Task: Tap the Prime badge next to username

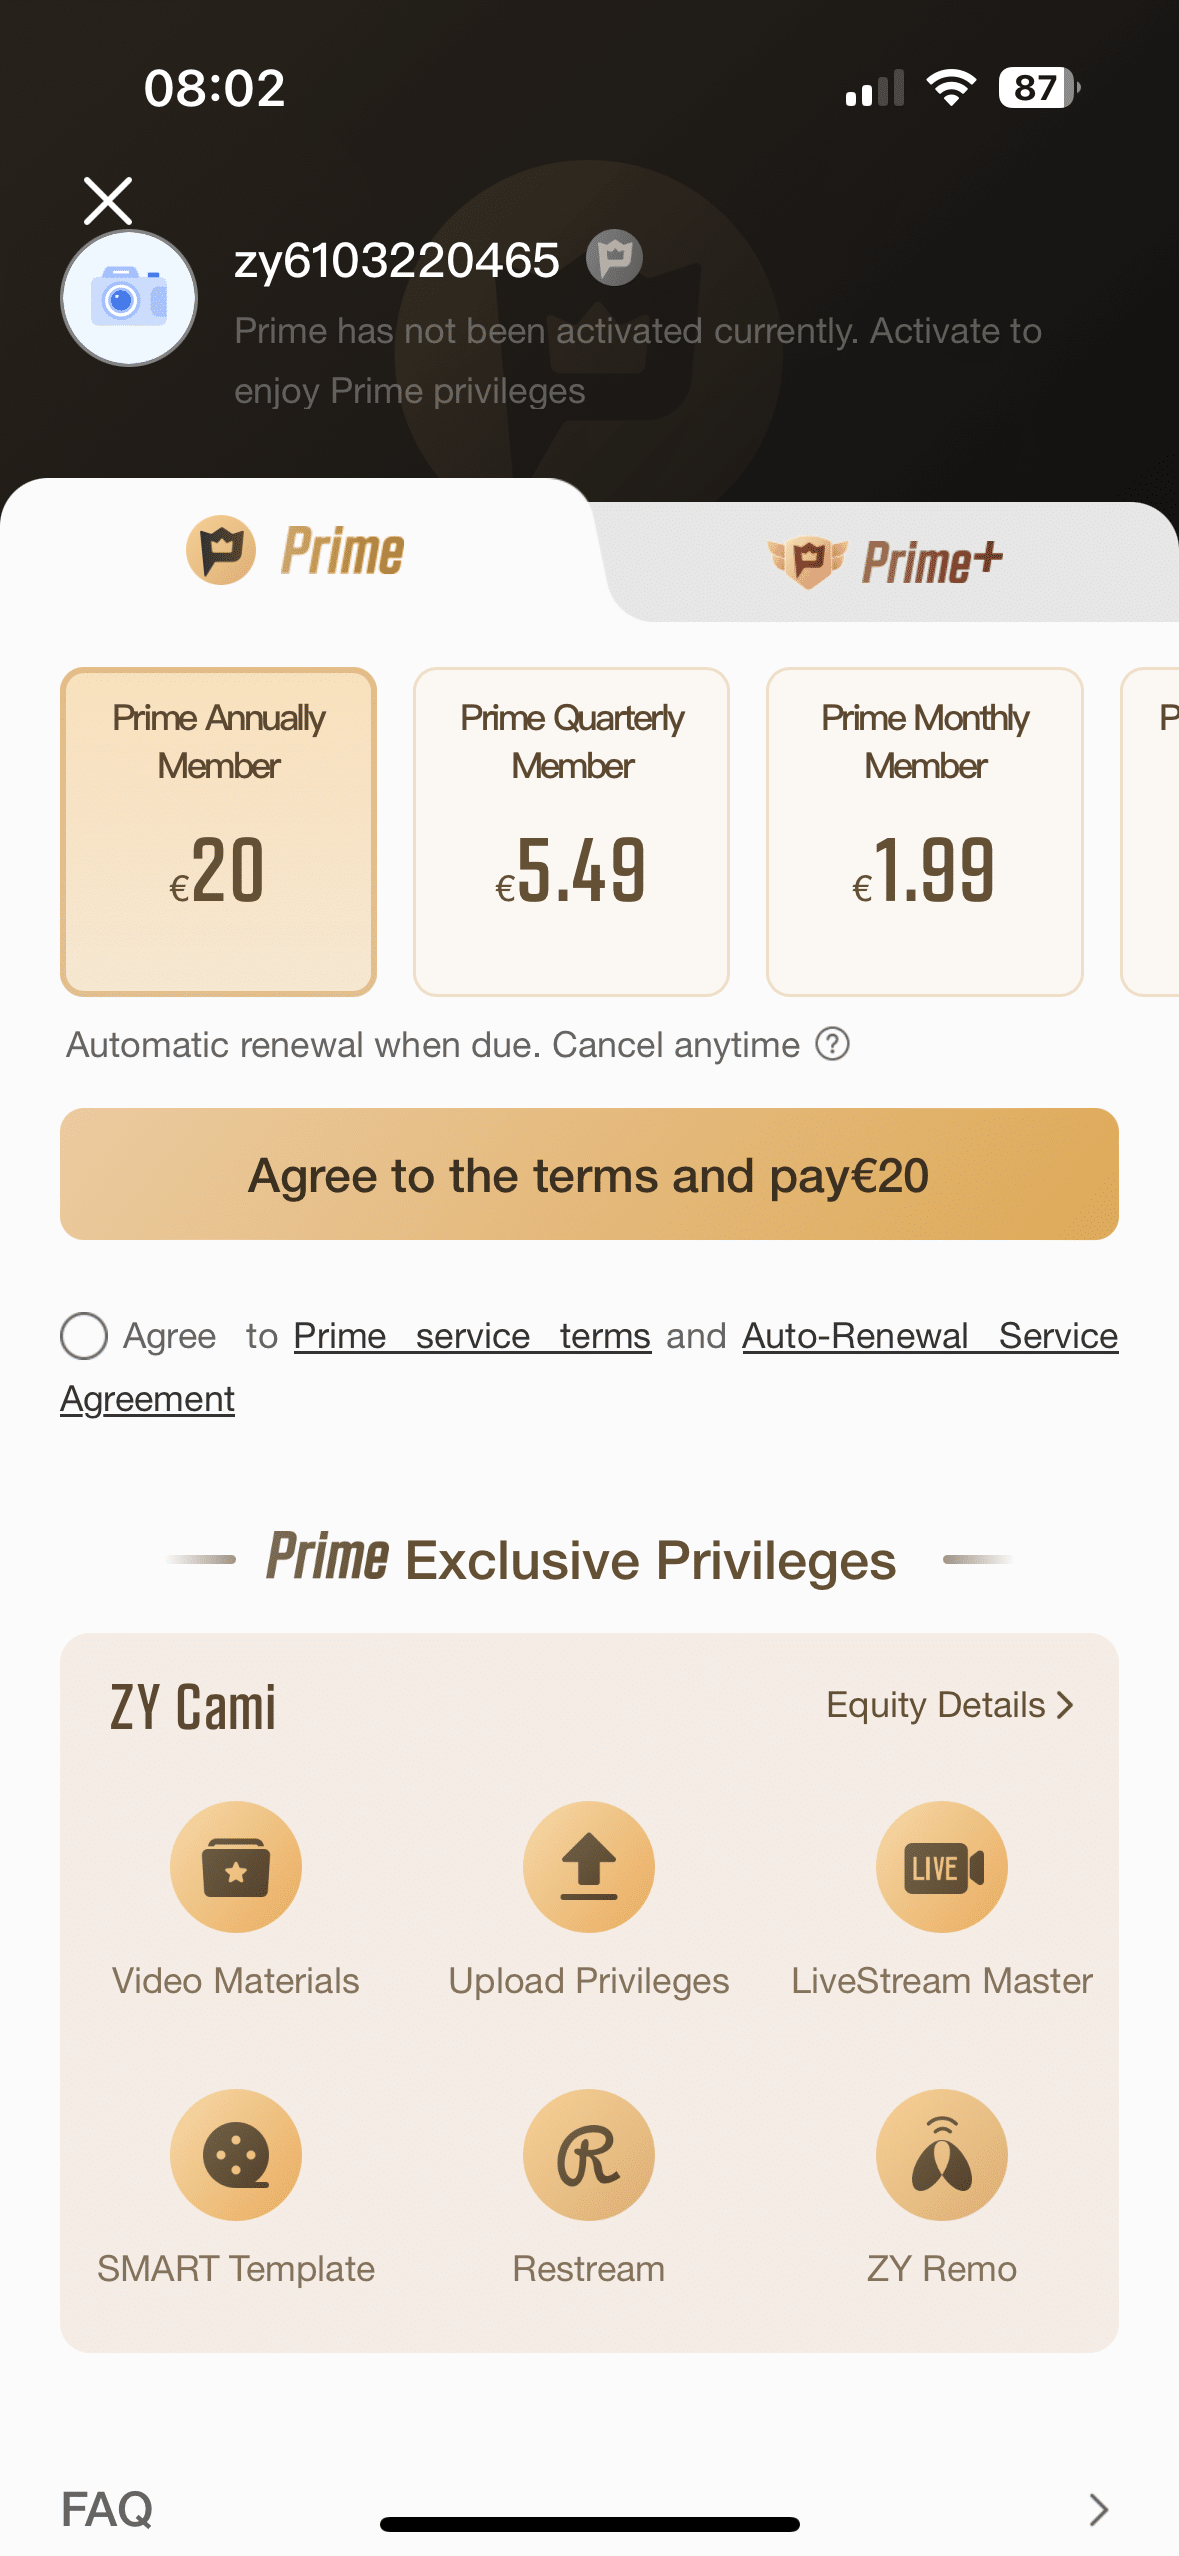Action: click(614, 258)
